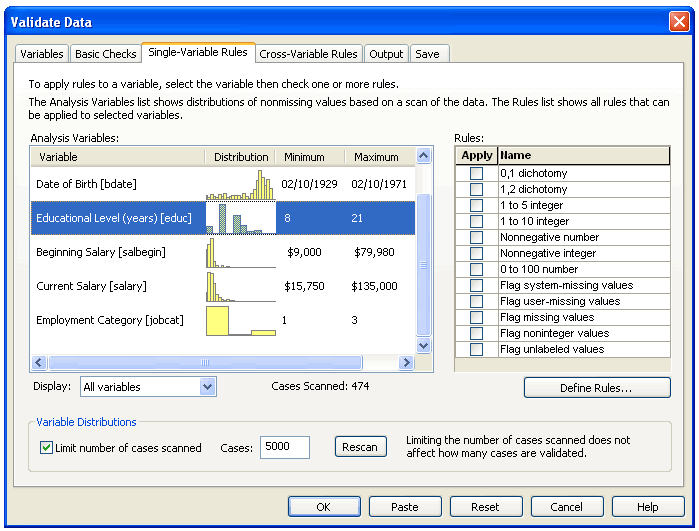Enable Flag missing values rule
Image resolution: width=699 pixels, height=531 pixels.
click(477, 318)
